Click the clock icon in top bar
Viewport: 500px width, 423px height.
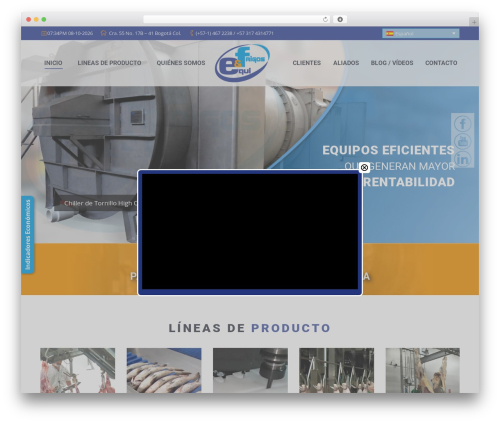tap(44, 33)
